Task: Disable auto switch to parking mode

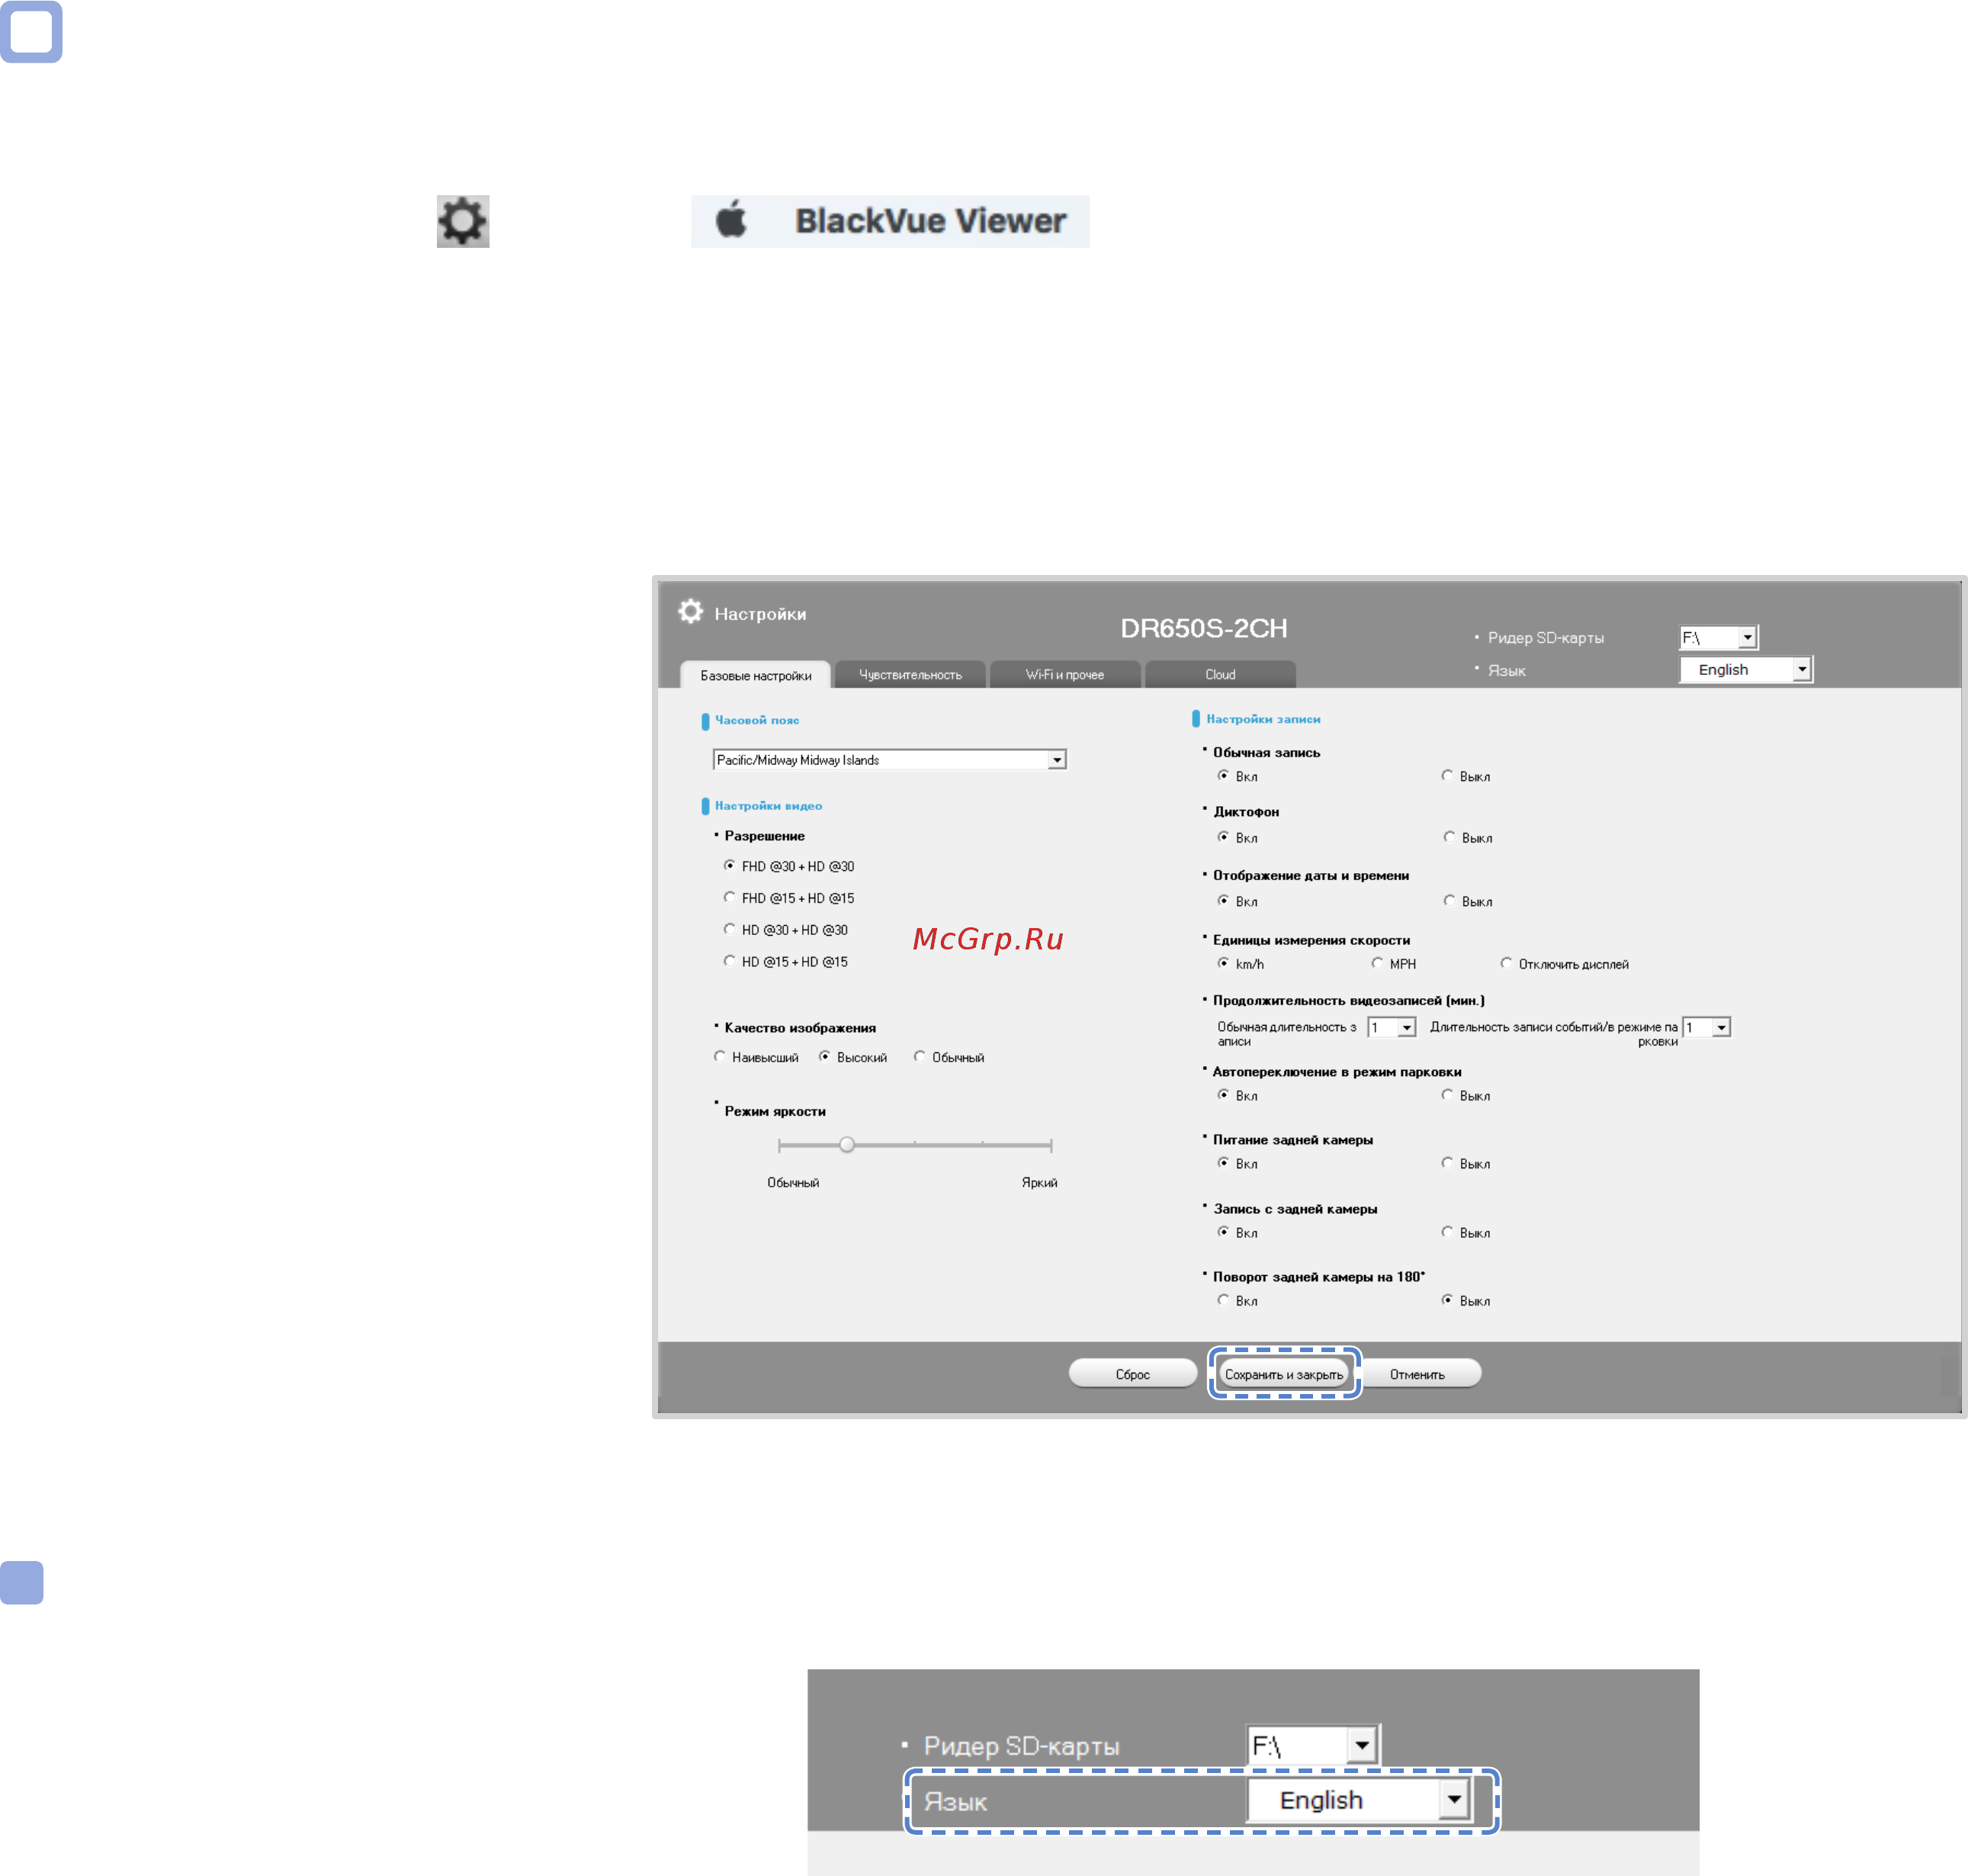Action: click(1448, 1096)
